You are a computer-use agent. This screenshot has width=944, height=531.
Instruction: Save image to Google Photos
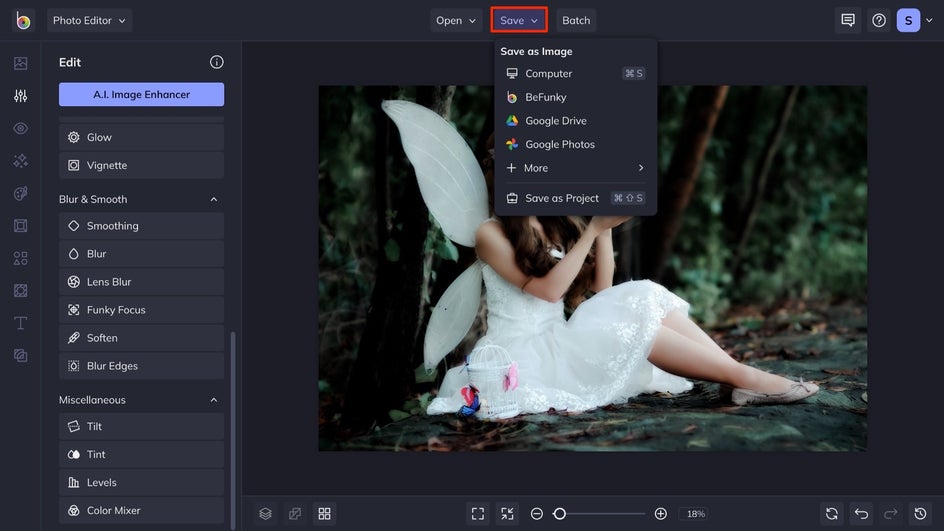coord(576,144)
